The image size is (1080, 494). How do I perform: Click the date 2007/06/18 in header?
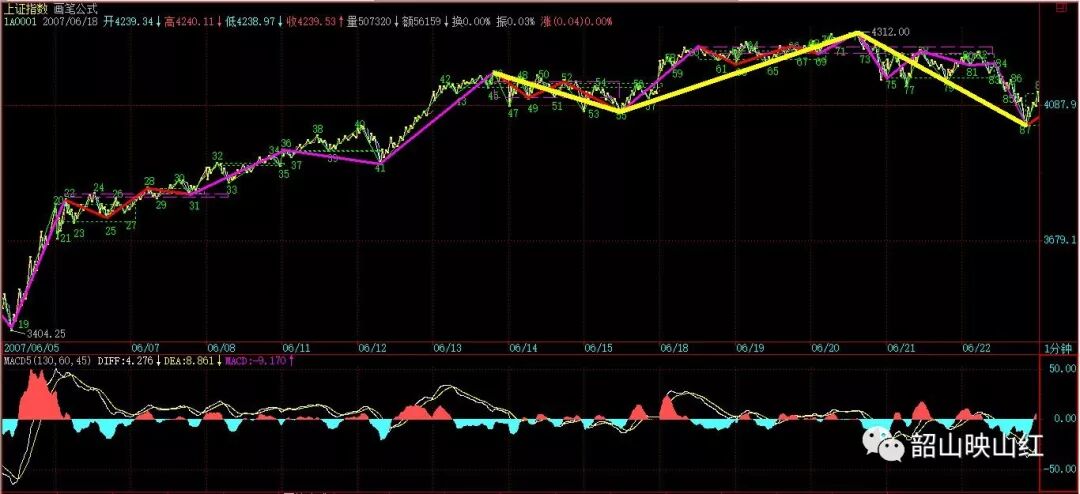click(x=70, y=22)
